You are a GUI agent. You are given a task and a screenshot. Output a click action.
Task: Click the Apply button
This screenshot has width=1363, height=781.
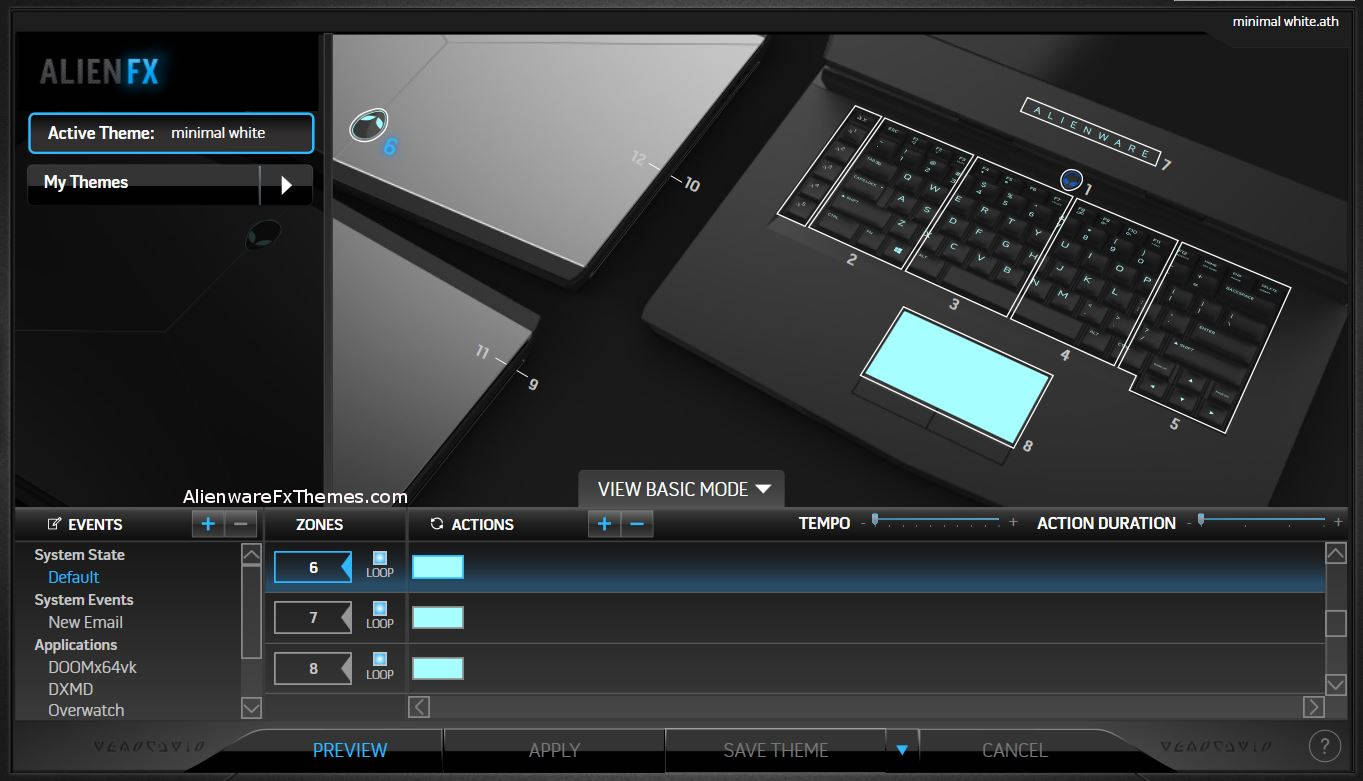[555, 750]
